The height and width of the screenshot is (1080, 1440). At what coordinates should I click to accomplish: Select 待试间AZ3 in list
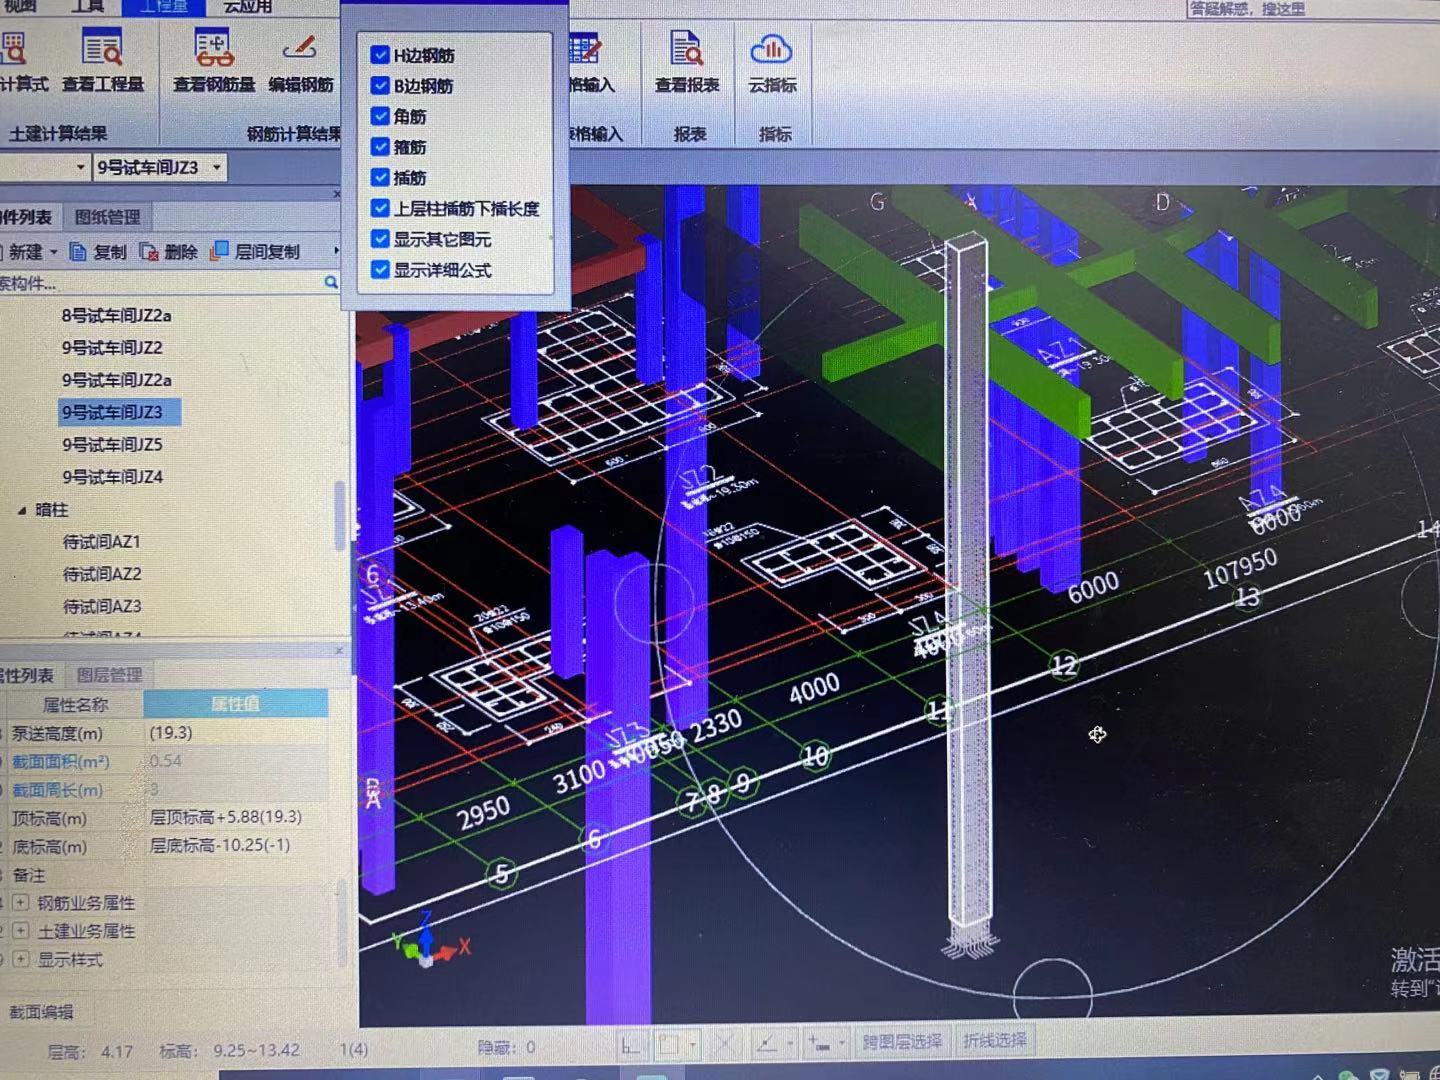click(x=102, y=606)
